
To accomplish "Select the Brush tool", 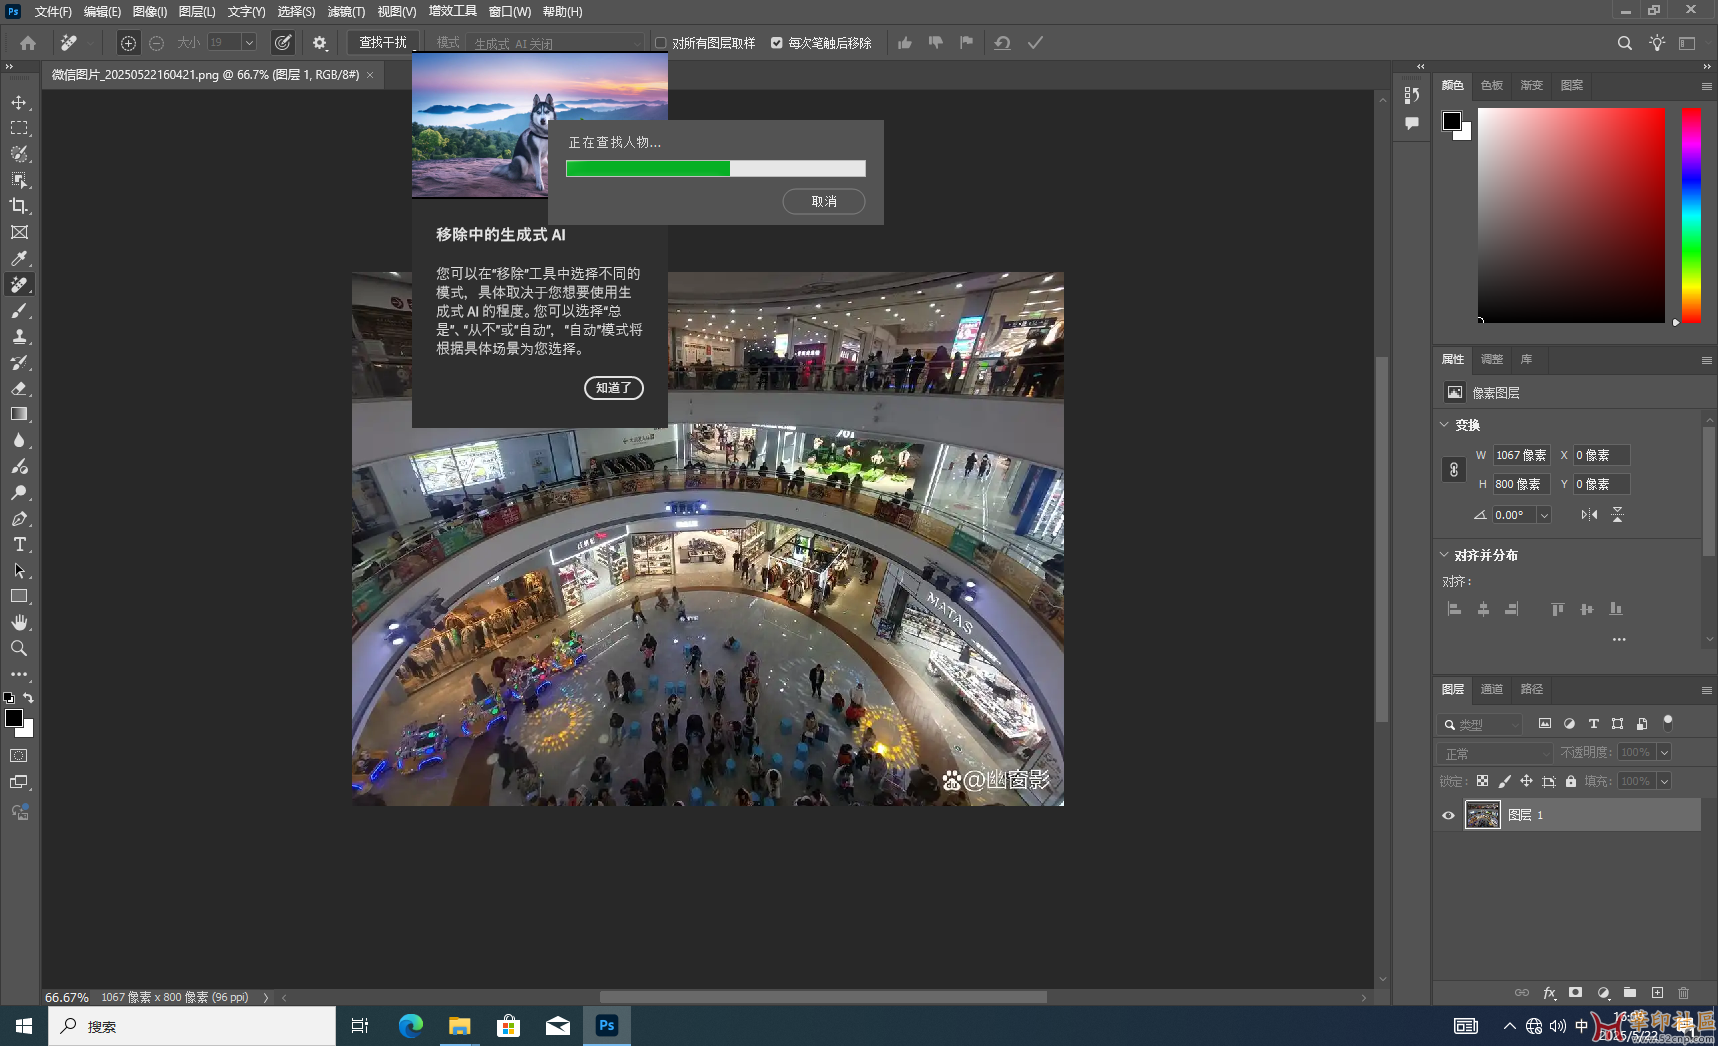I will (19, 310).
